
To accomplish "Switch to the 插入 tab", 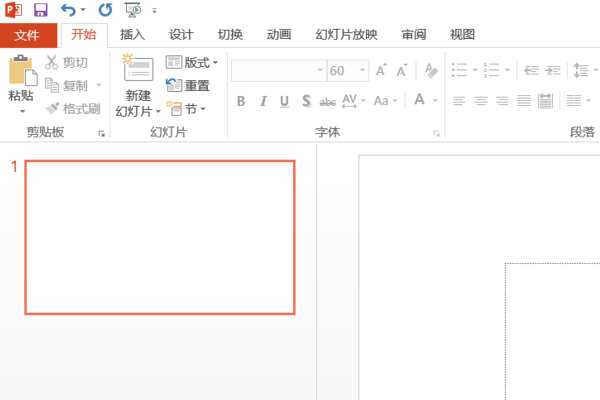I will tap(132, 35).
